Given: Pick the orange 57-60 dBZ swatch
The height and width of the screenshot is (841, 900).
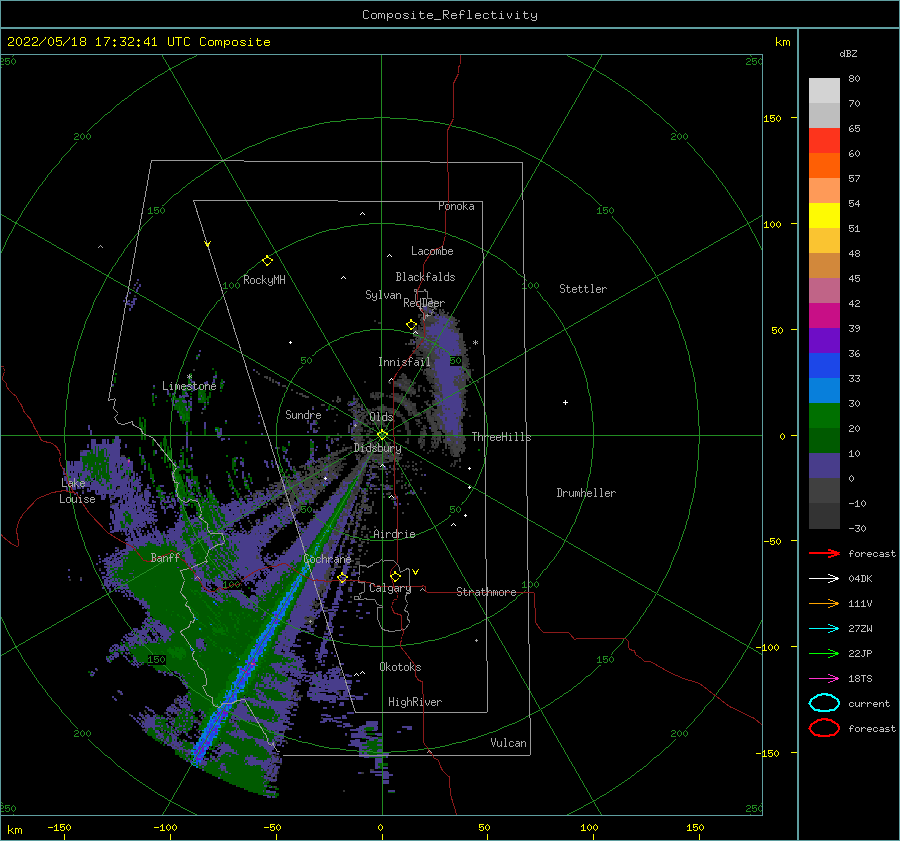Looking at the screenshot, I should tap(824, 166).
